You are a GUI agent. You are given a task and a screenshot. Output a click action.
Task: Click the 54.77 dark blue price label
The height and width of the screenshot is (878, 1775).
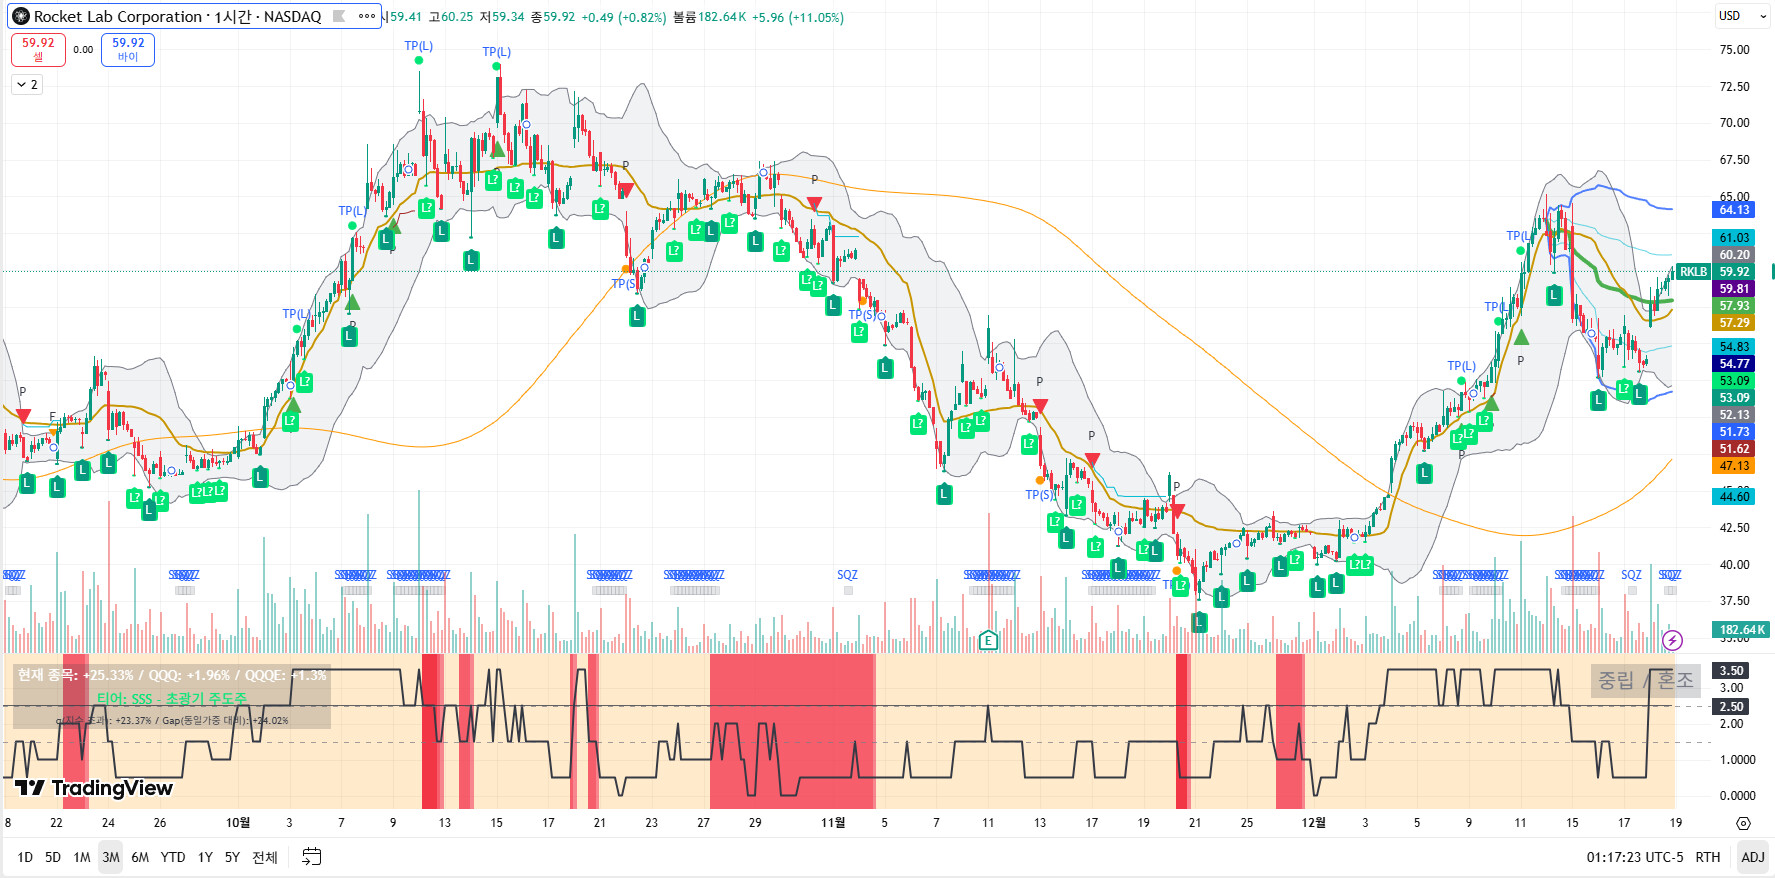[x=1734, y=364]
